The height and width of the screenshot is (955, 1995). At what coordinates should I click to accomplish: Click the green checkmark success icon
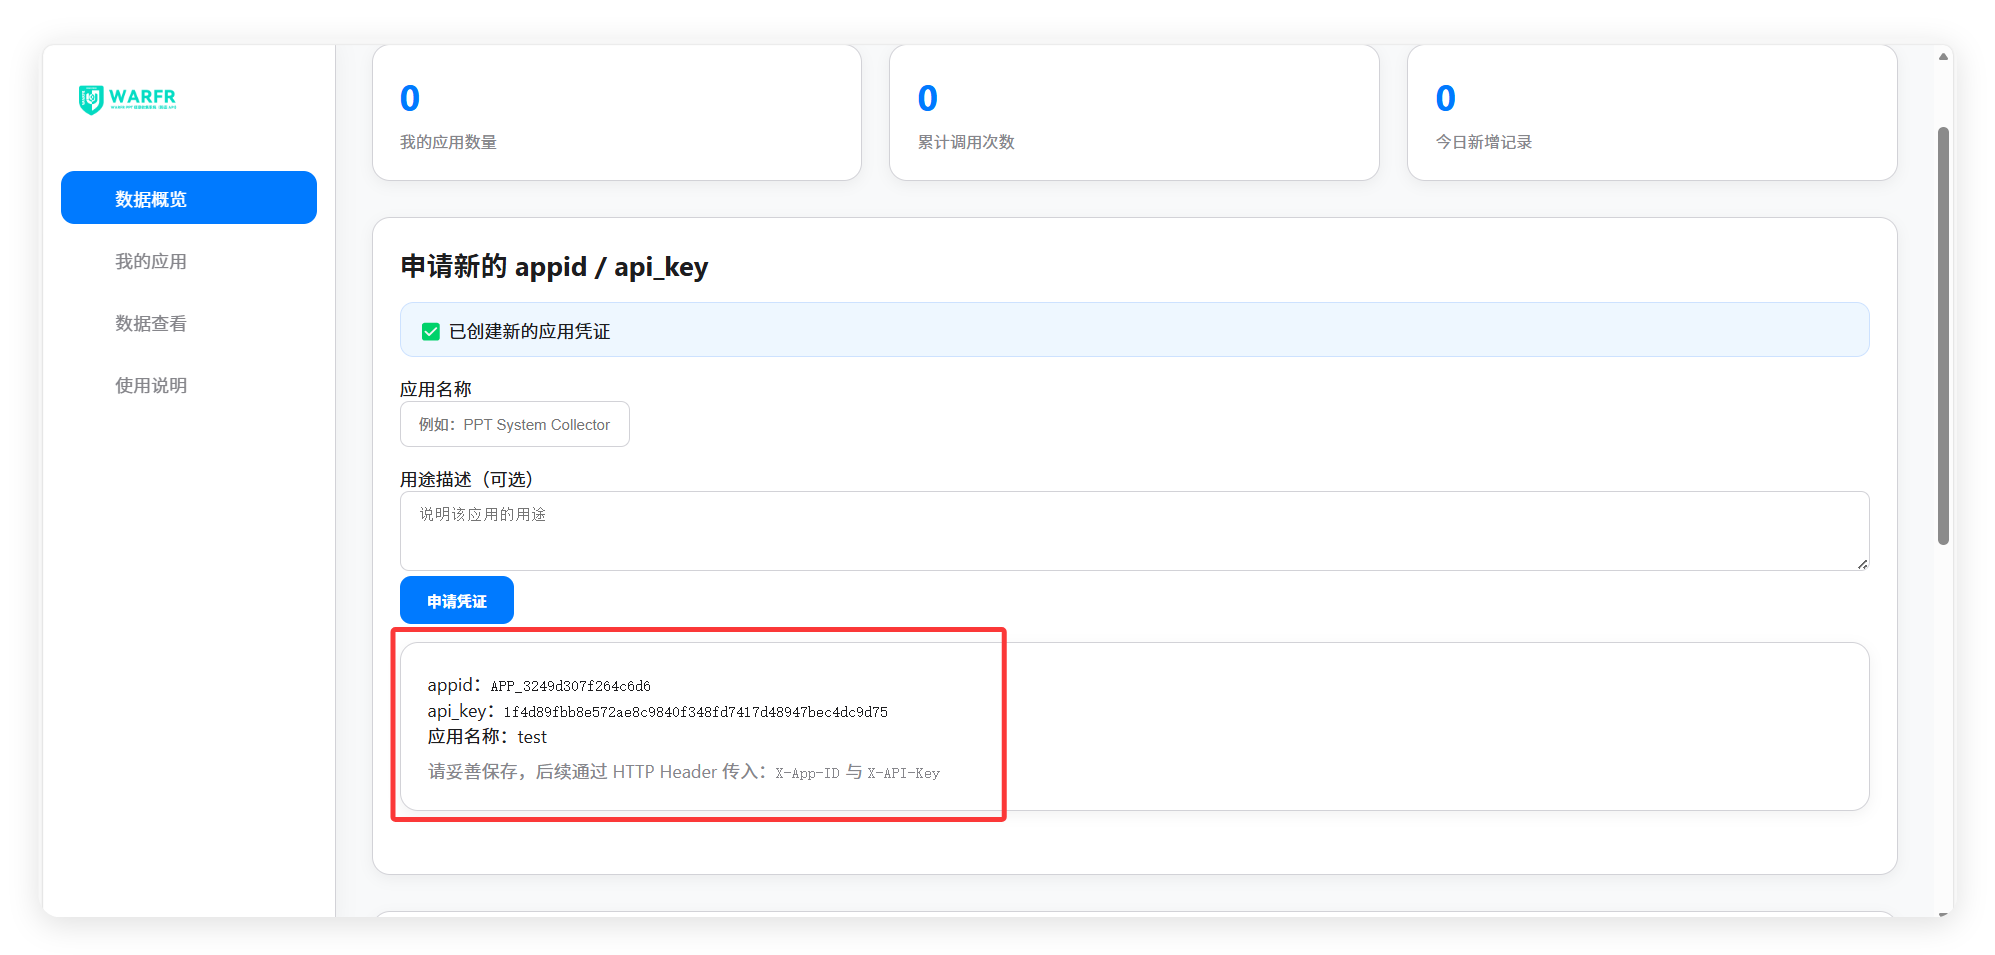click(431, 331)
